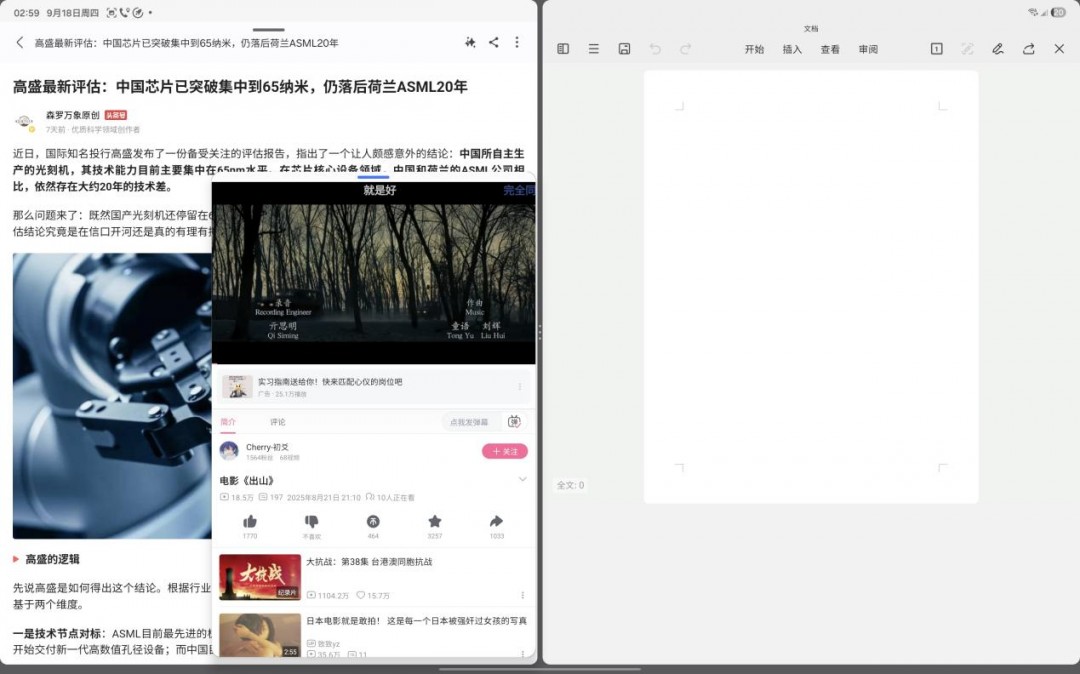Tap the AI sparkle icon in article header
The height and width of the screenshot is (674, 1080).
click(470, 42)
